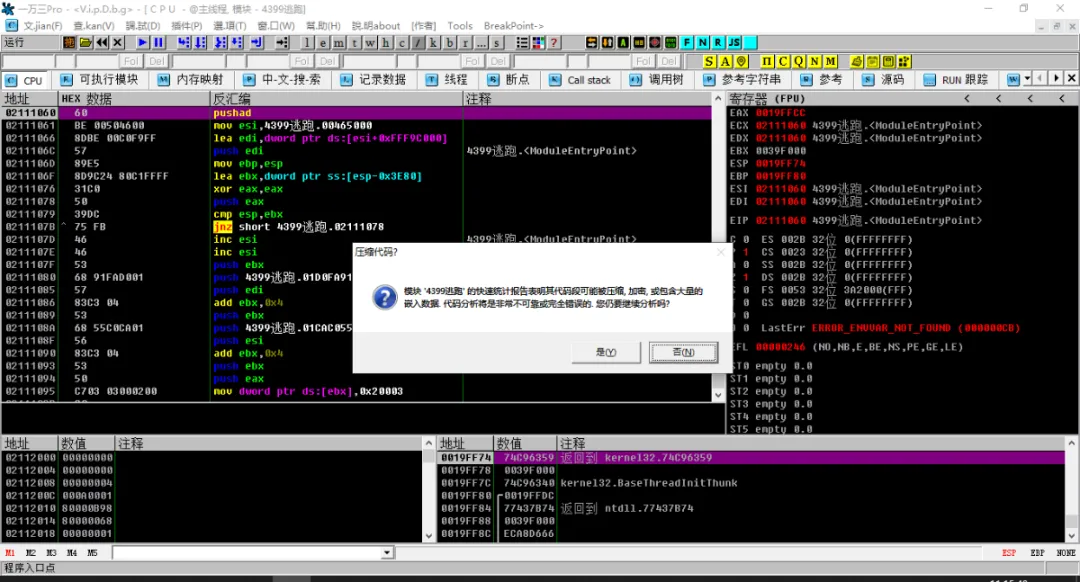Open threads window via 't' button

pyautogui.click(x=355, y=43)
